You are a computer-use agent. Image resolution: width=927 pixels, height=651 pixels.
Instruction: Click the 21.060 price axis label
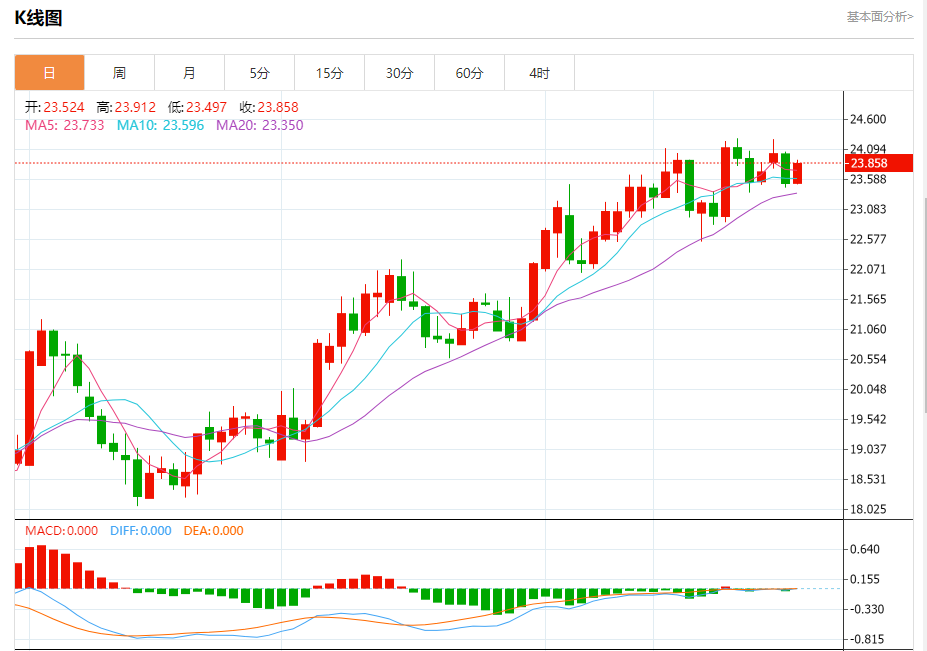click(868, 329)
